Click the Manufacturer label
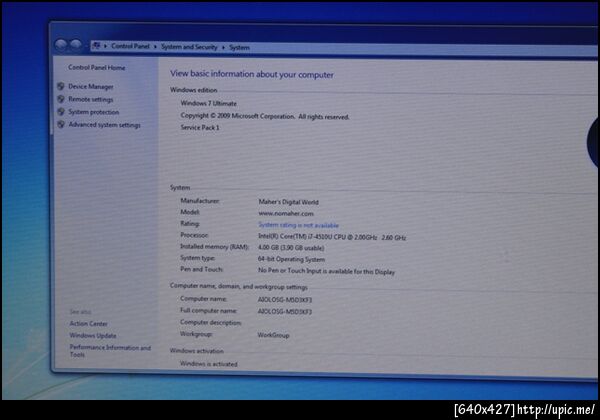This screenshot has width=600, height=420. [x=200, y=200]
